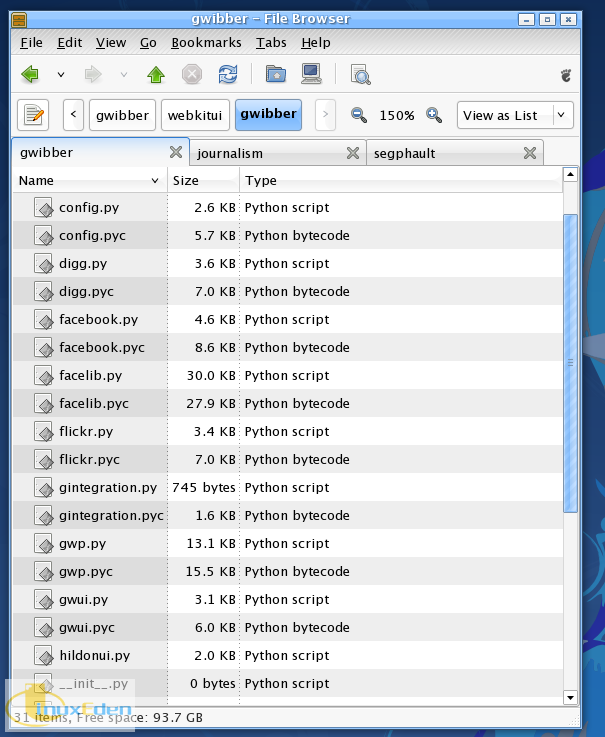
Task: Click the GNOME foot throbber icon
Action: 566,75
